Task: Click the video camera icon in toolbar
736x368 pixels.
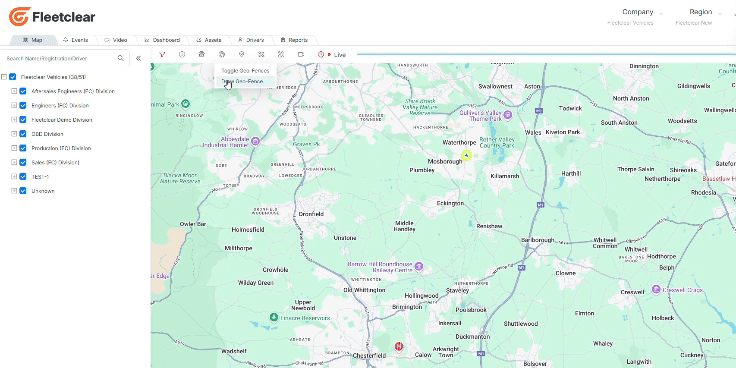Action: coord(301,54)
